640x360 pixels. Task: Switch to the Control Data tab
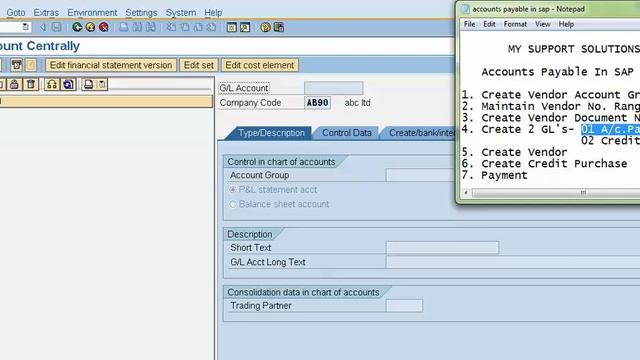[347, 133]
